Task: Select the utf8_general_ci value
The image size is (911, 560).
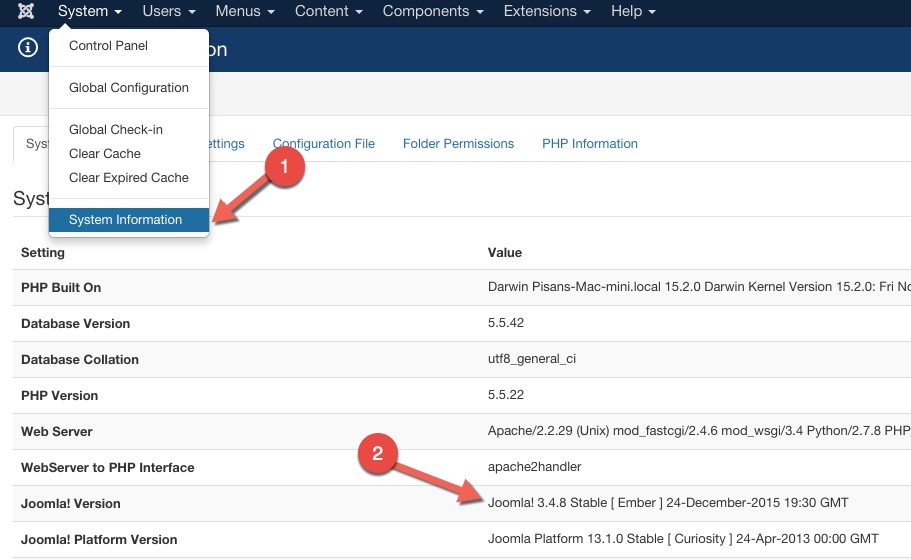Action: pyautogui.click(x=532, y=359)
